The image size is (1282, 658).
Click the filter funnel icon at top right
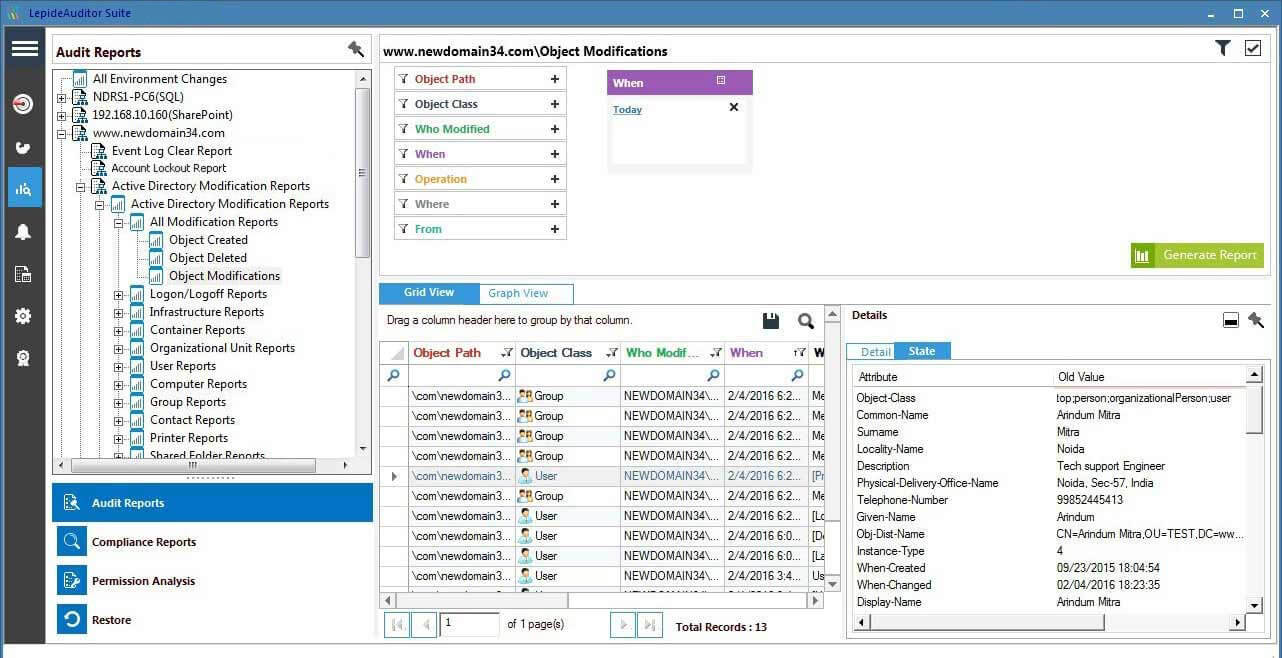(x=1222, y=47)
